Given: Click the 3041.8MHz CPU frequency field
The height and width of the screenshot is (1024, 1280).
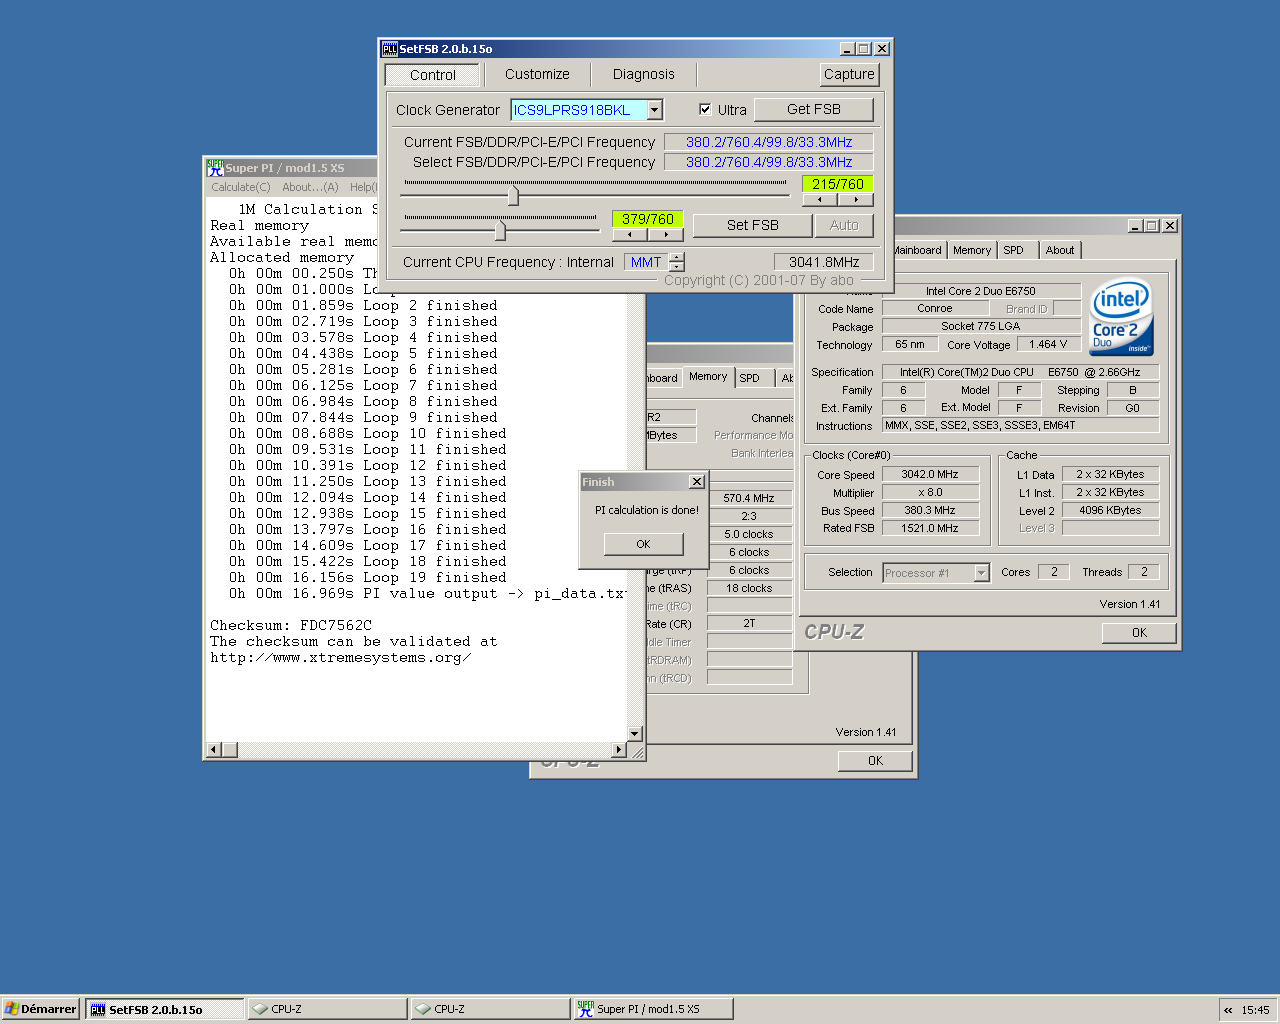Looking at the screenshot, I should coord(823,262).
